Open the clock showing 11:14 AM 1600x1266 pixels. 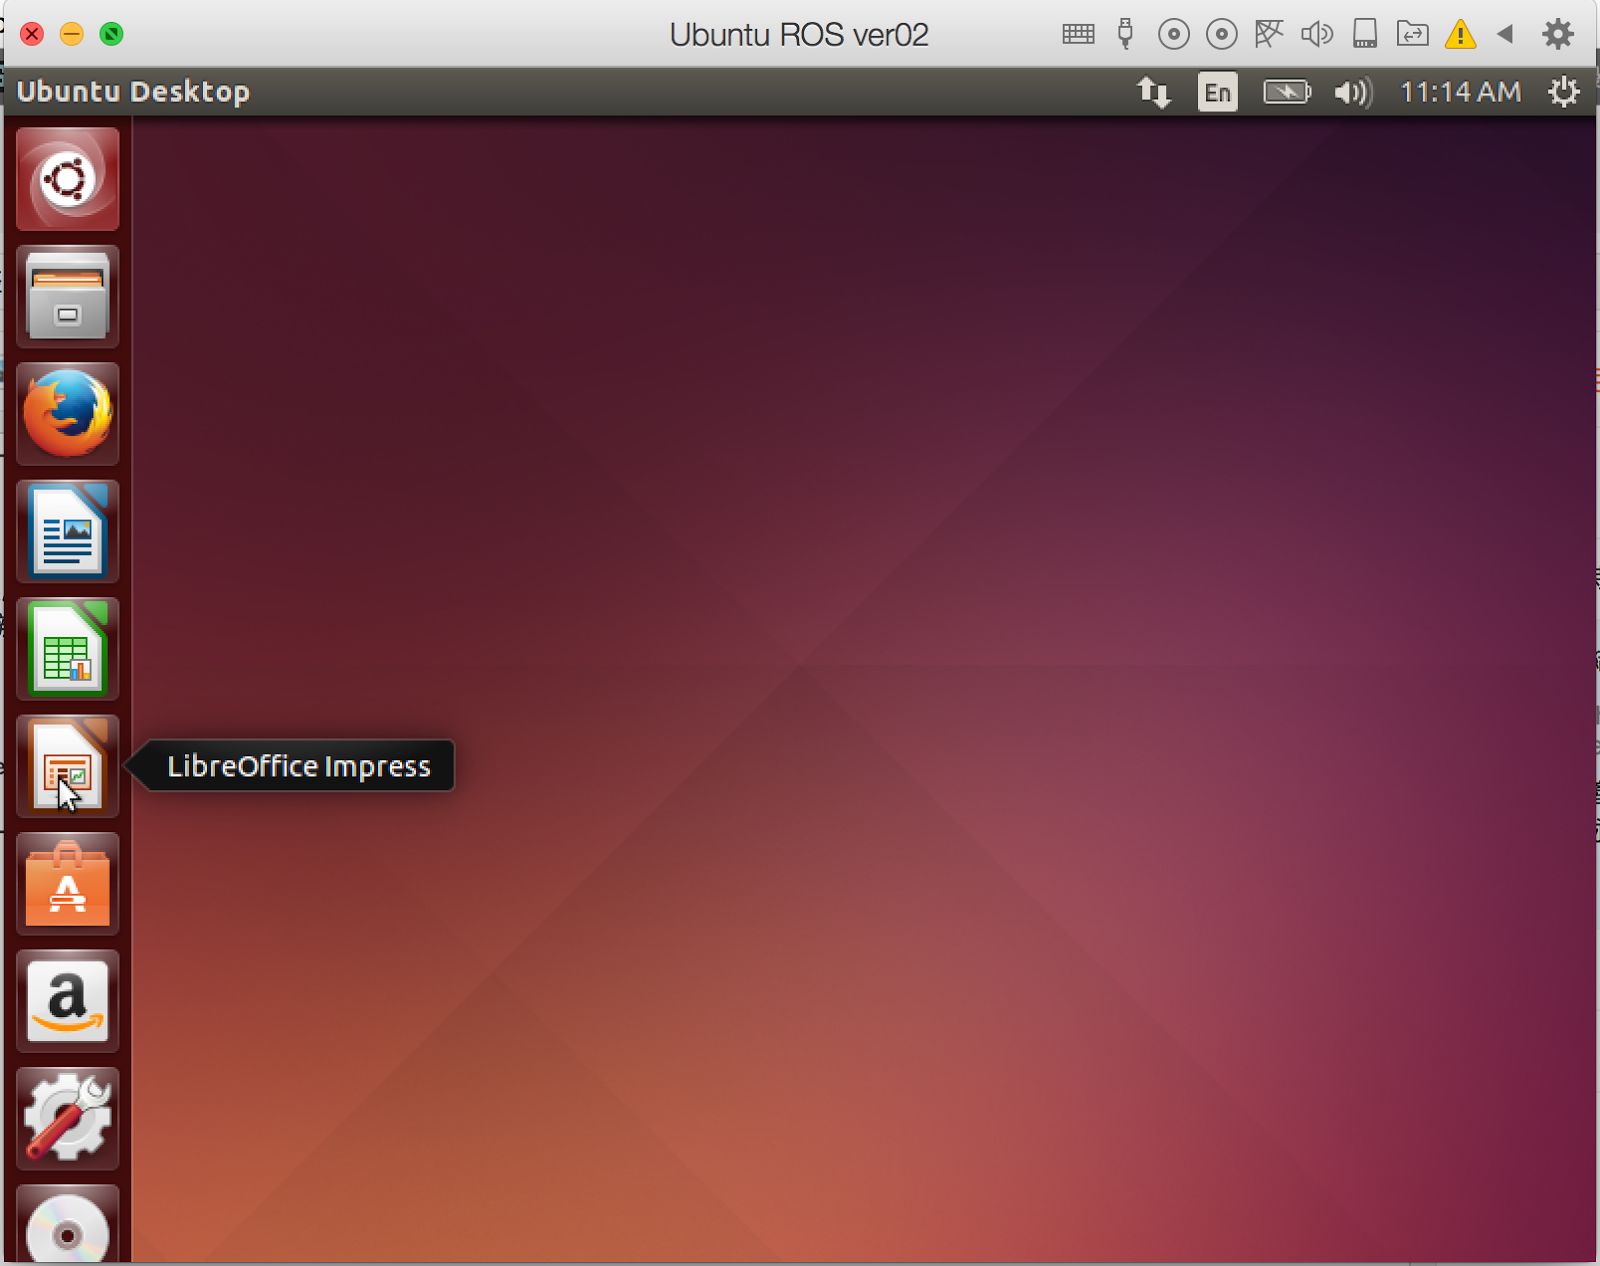[x=1460, y=91]
